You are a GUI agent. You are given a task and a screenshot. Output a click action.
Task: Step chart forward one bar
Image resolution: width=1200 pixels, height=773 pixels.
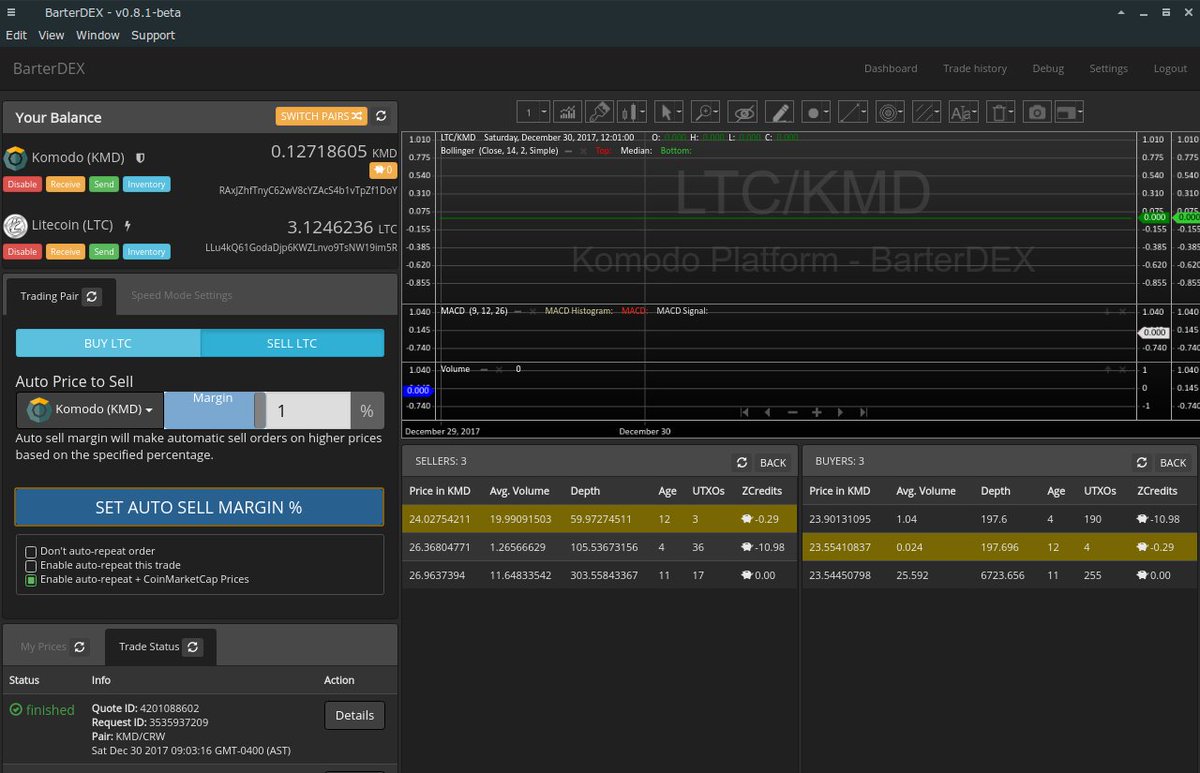tap(840, 412)
